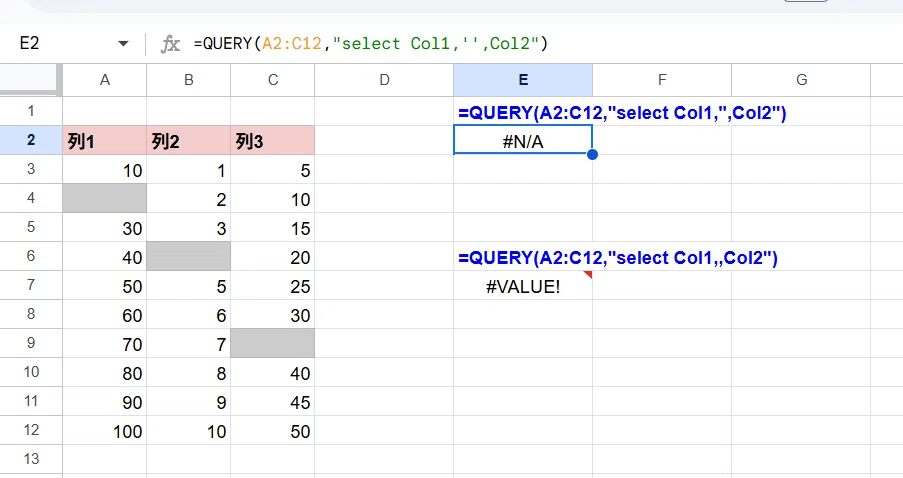Click the gray empty cell A4
This screenshot has height=478, width=903.
pos(105,198)
